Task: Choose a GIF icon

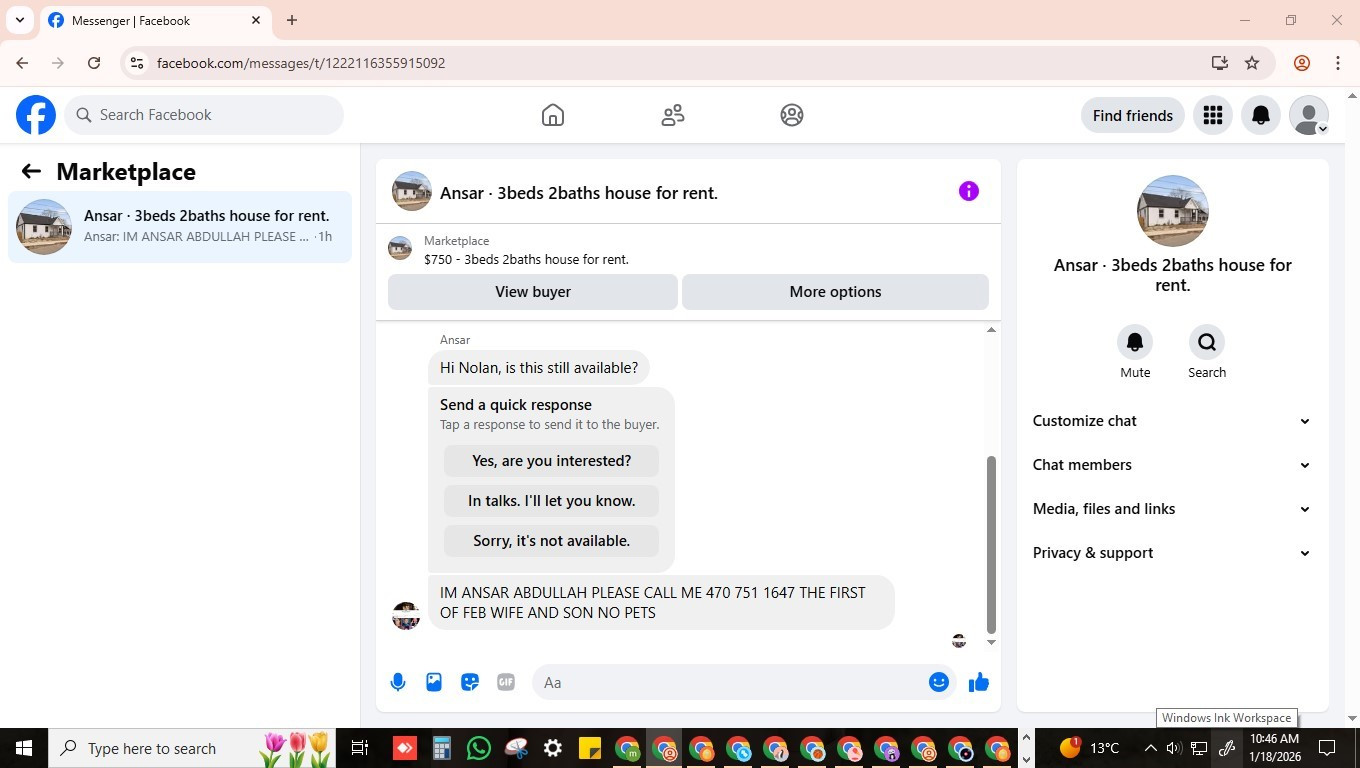Action: tap(506, 682)
